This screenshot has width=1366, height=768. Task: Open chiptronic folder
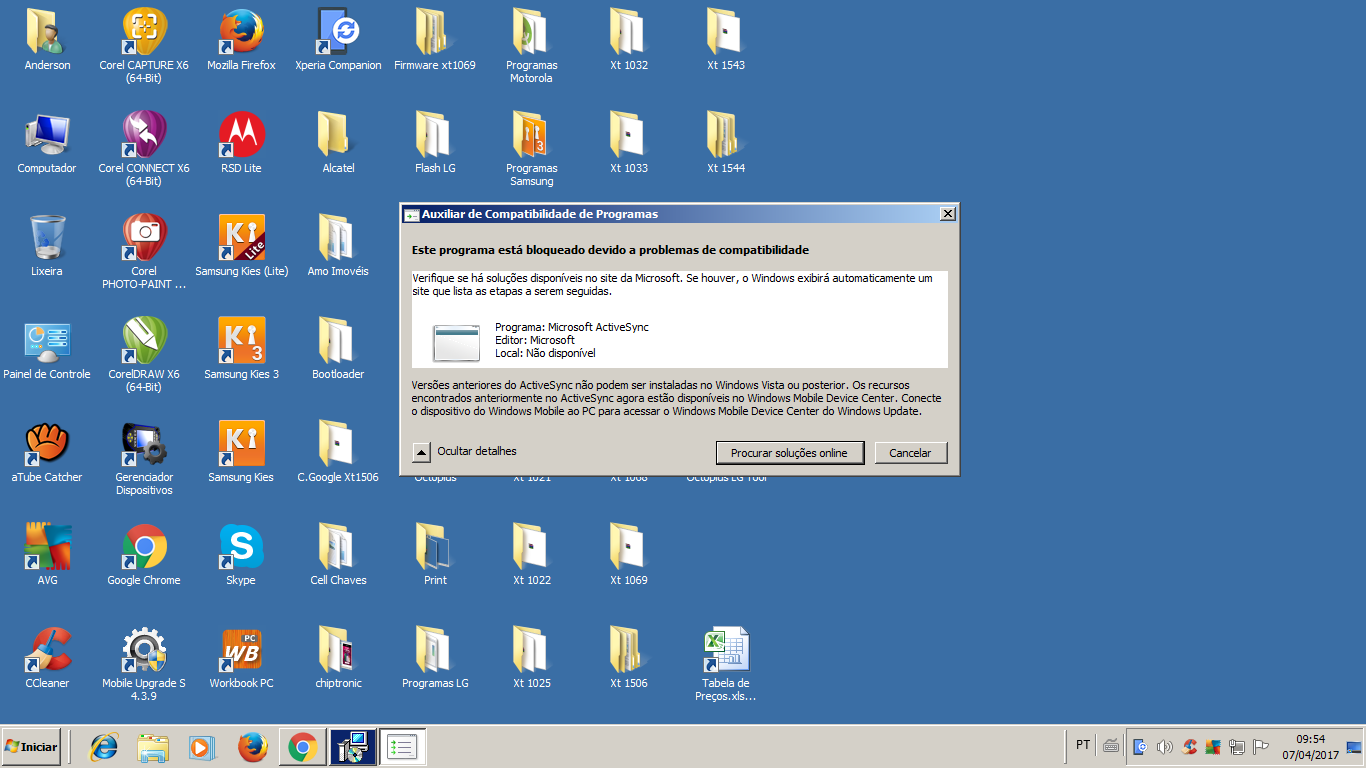point(338,658)
